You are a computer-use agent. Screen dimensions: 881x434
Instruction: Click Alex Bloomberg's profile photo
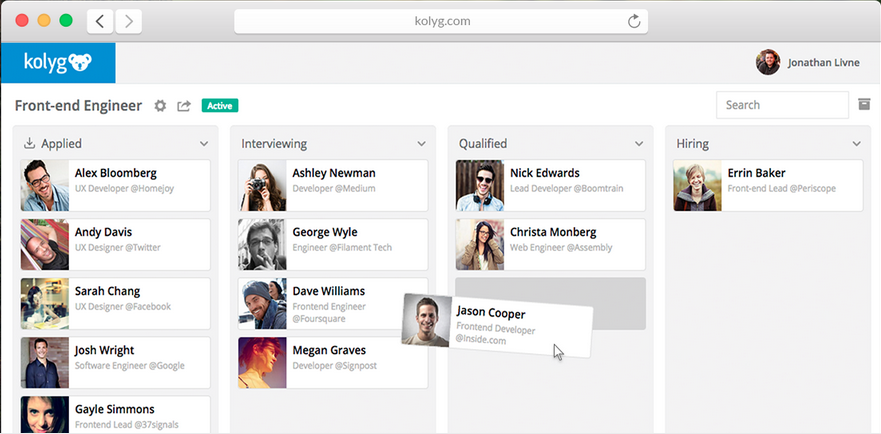[x=45, y=186]
